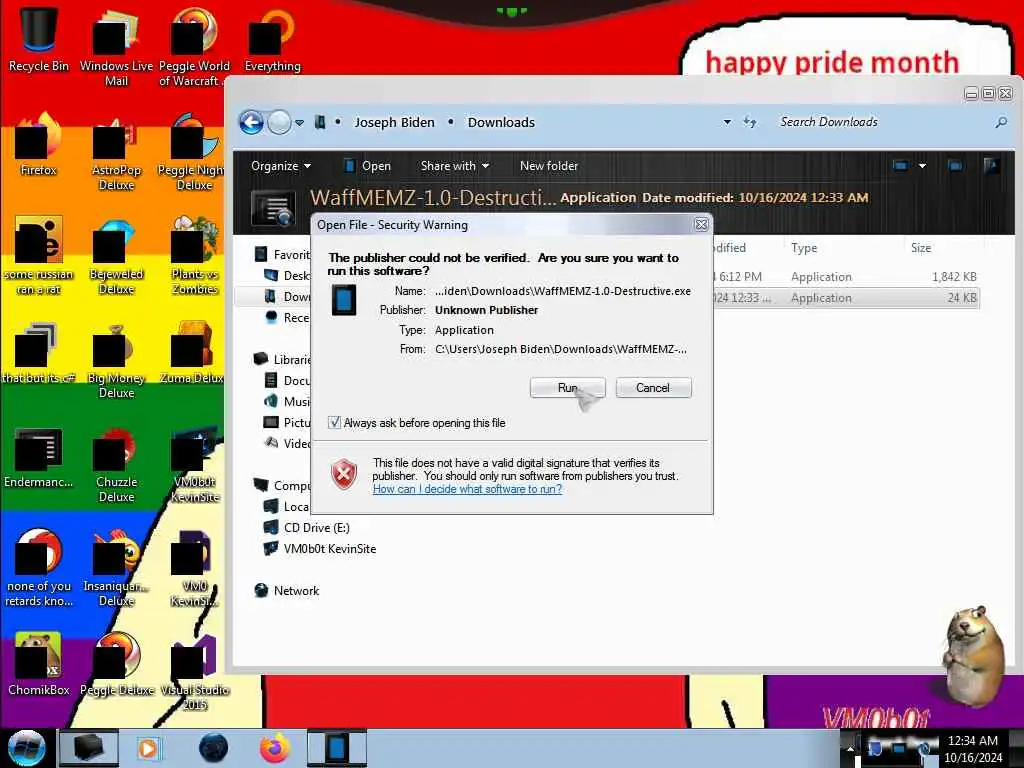Select Libraries in the navigation pane
The image size is (1024, 768).
(x=291, y=360)
